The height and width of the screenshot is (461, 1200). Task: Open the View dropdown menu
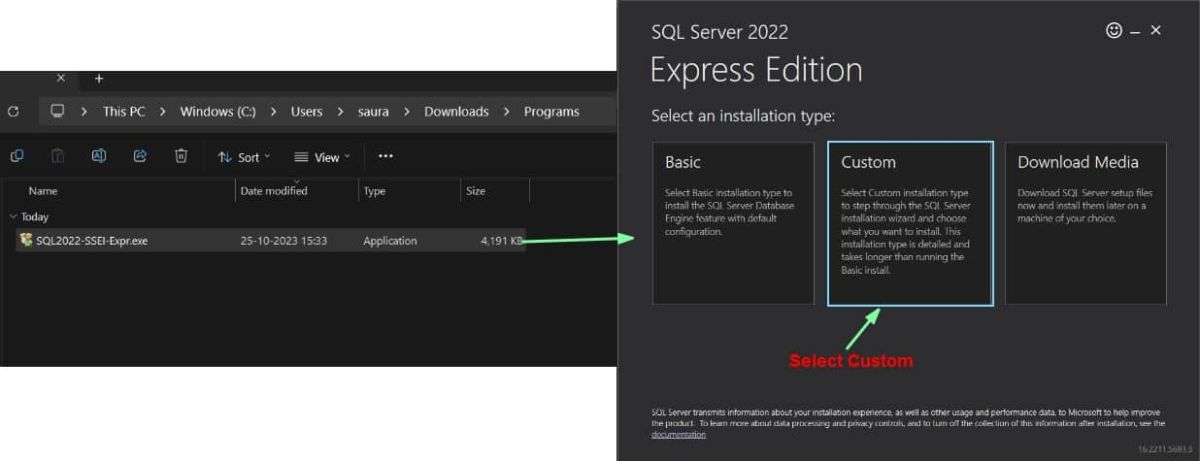coord(323,157)
